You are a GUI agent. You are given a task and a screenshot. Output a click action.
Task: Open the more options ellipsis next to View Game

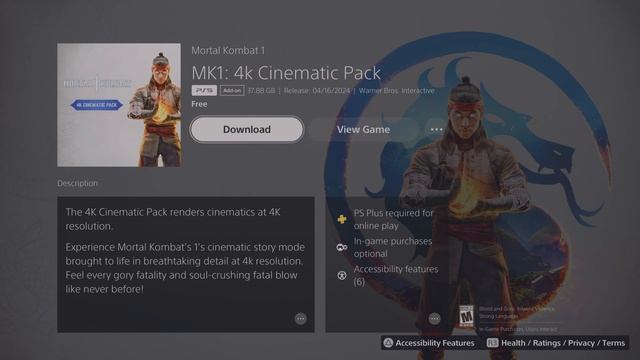[436, 129]
